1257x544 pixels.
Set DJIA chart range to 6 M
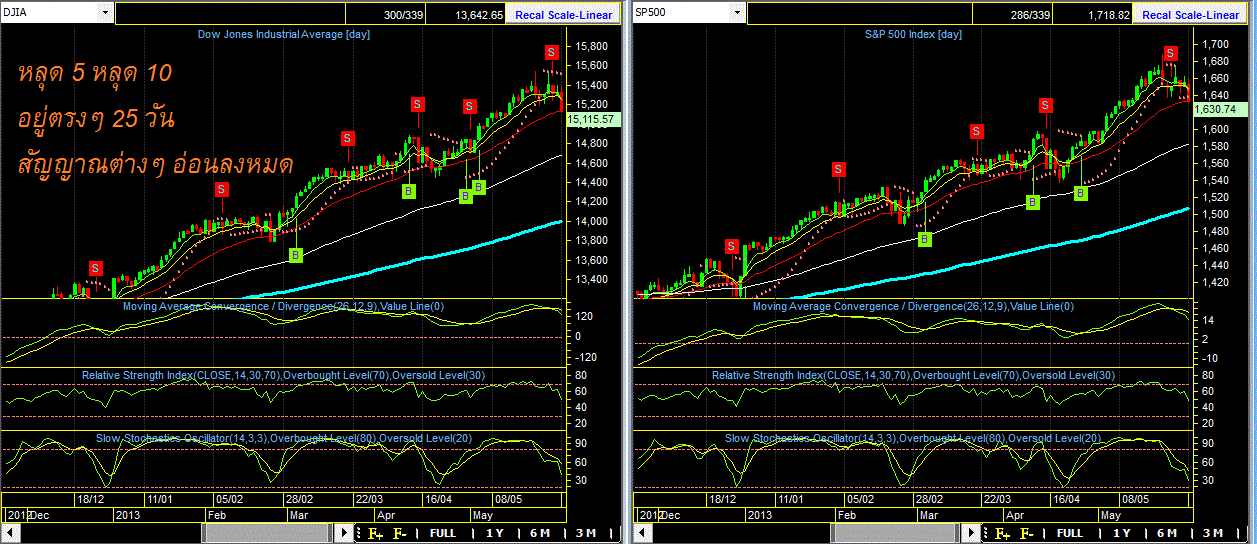539,533
